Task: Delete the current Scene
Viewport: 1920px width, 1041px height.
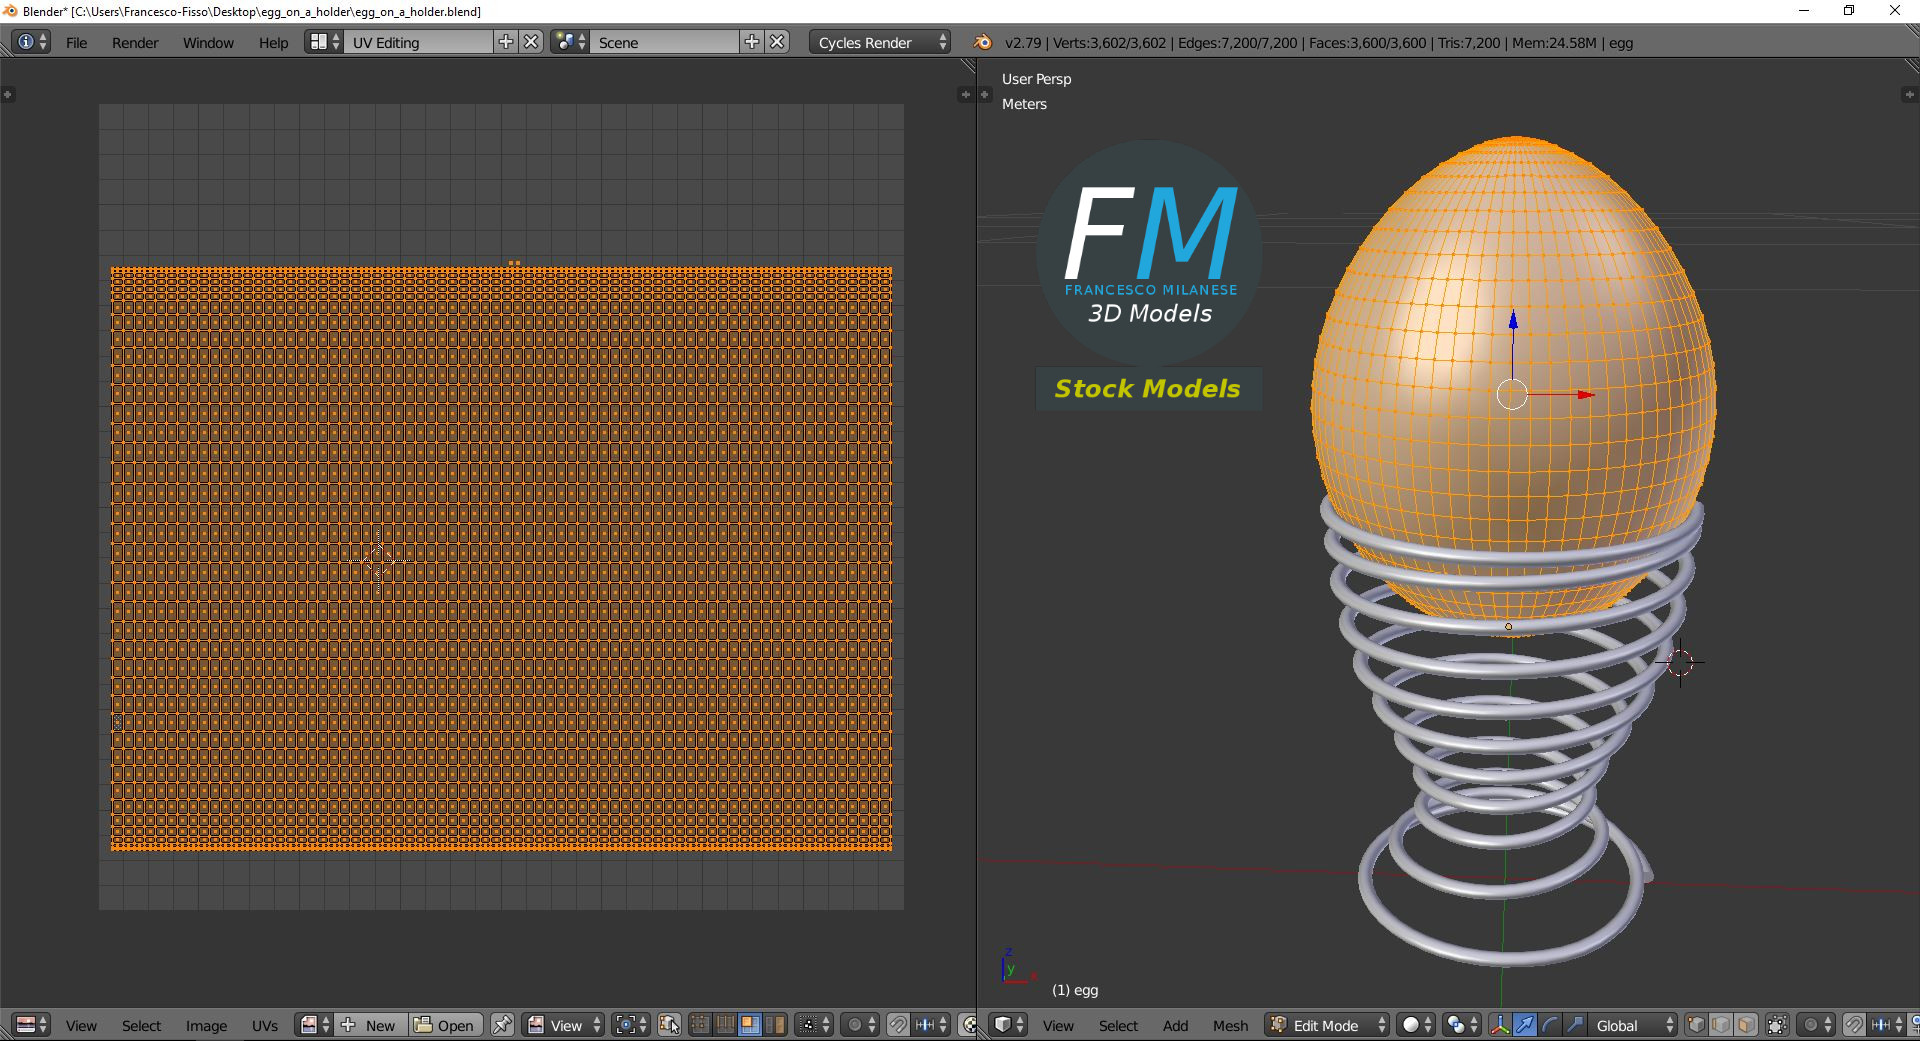Action: tap(777, 42)
